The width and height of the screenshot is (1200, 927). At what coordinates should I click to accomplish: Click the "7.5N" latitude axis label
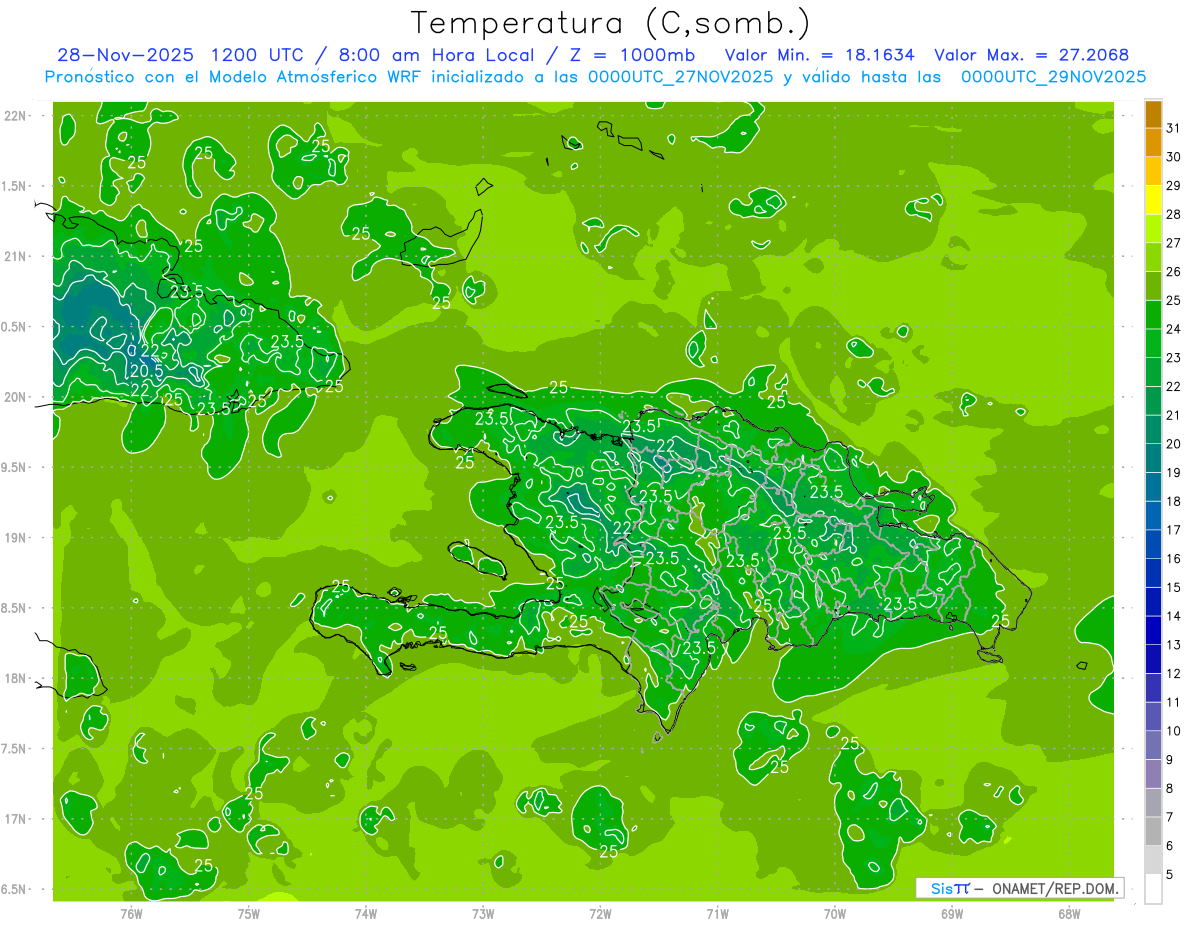click(x=15, y=749)
